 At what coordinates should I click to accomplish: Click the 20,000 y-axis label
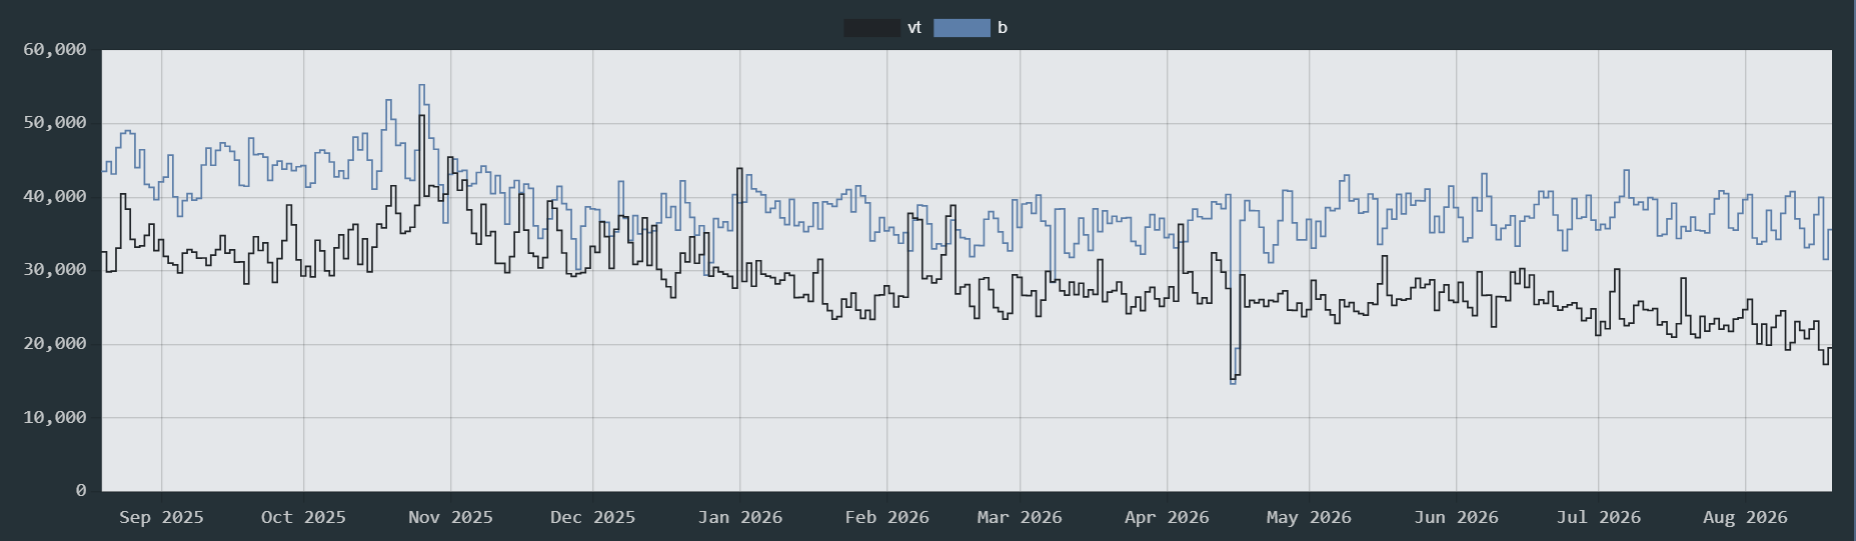(55, 344)
